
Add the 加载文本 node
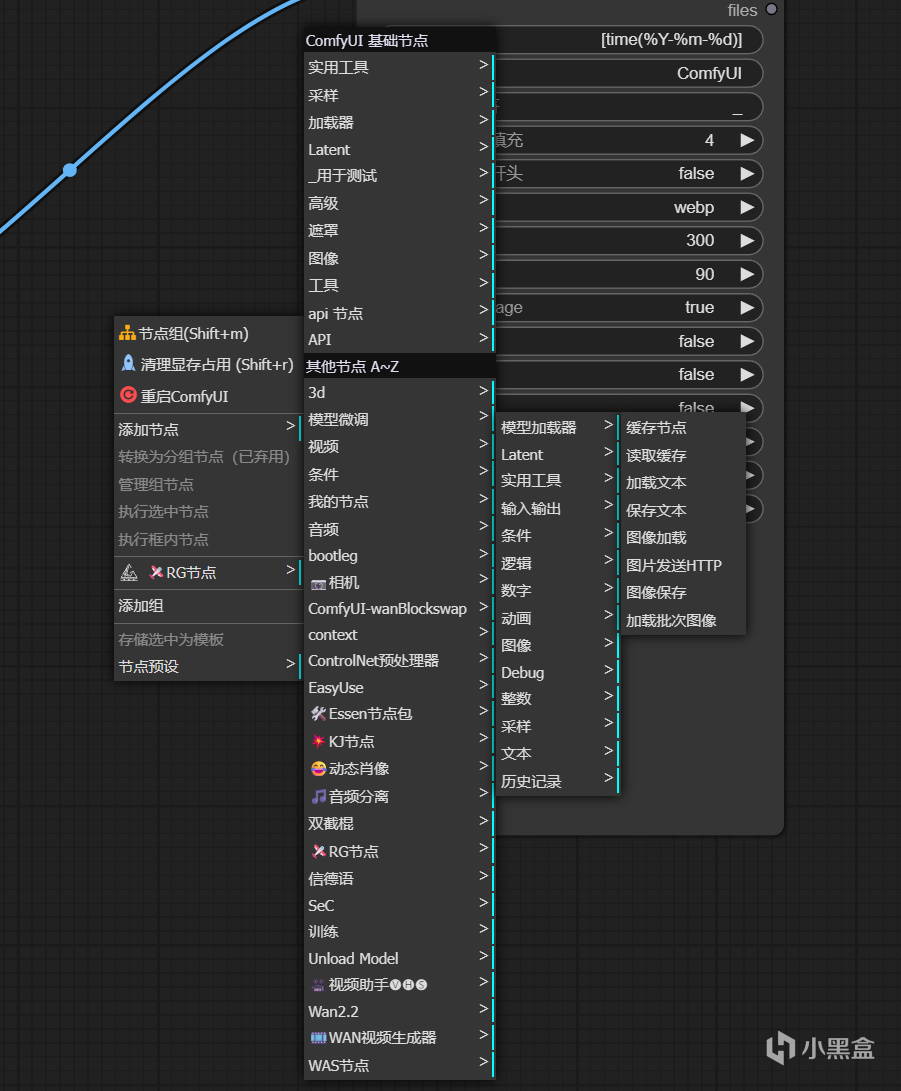pyautogui.click(x=683, y=482)
